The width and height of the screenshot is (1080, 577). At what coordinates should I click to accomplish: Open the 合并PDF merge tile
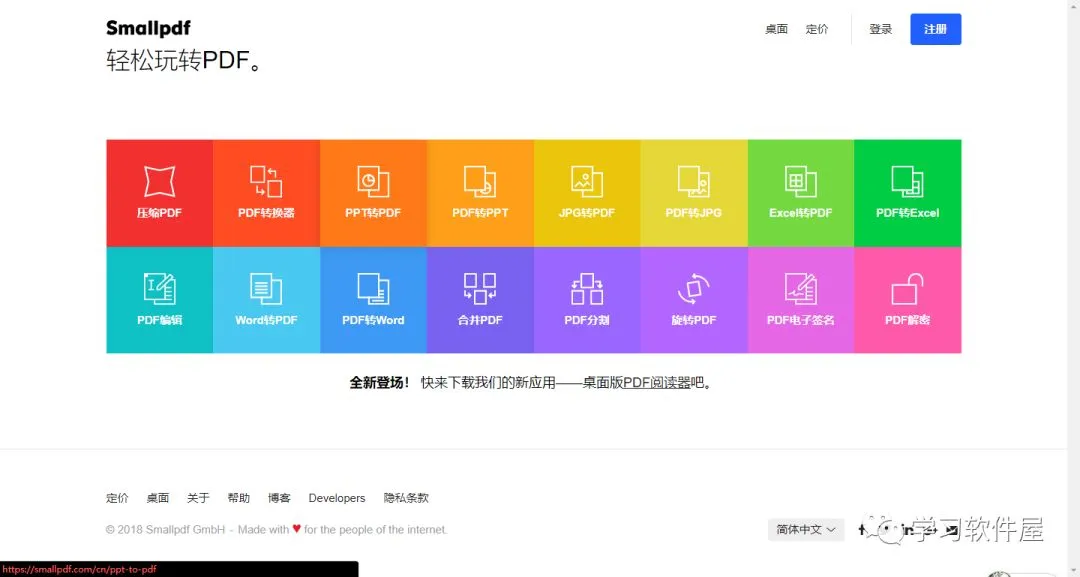click(480, 300)
